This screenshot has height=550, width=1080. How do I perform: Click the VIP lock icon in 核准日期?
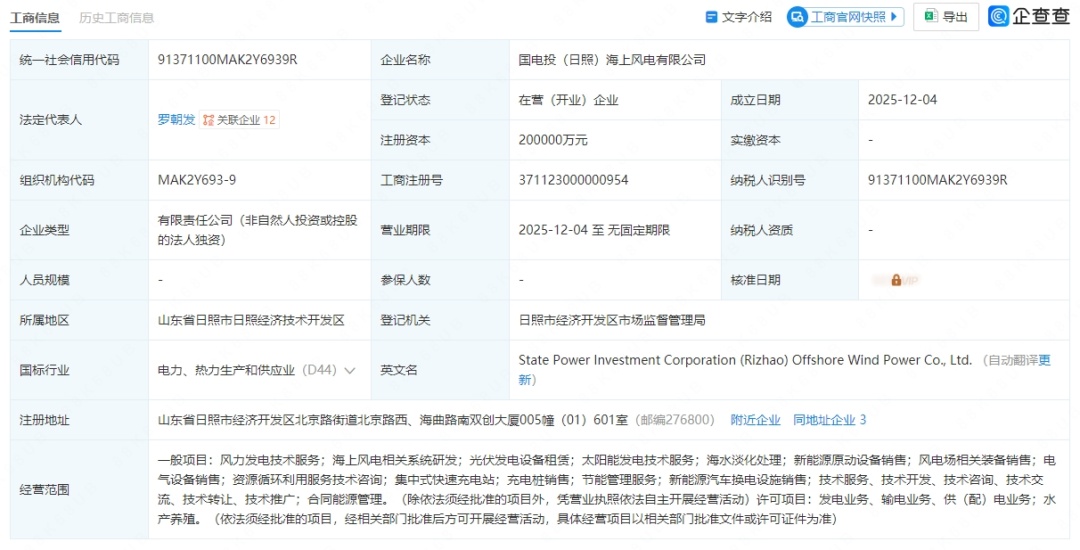pos(896,280)
